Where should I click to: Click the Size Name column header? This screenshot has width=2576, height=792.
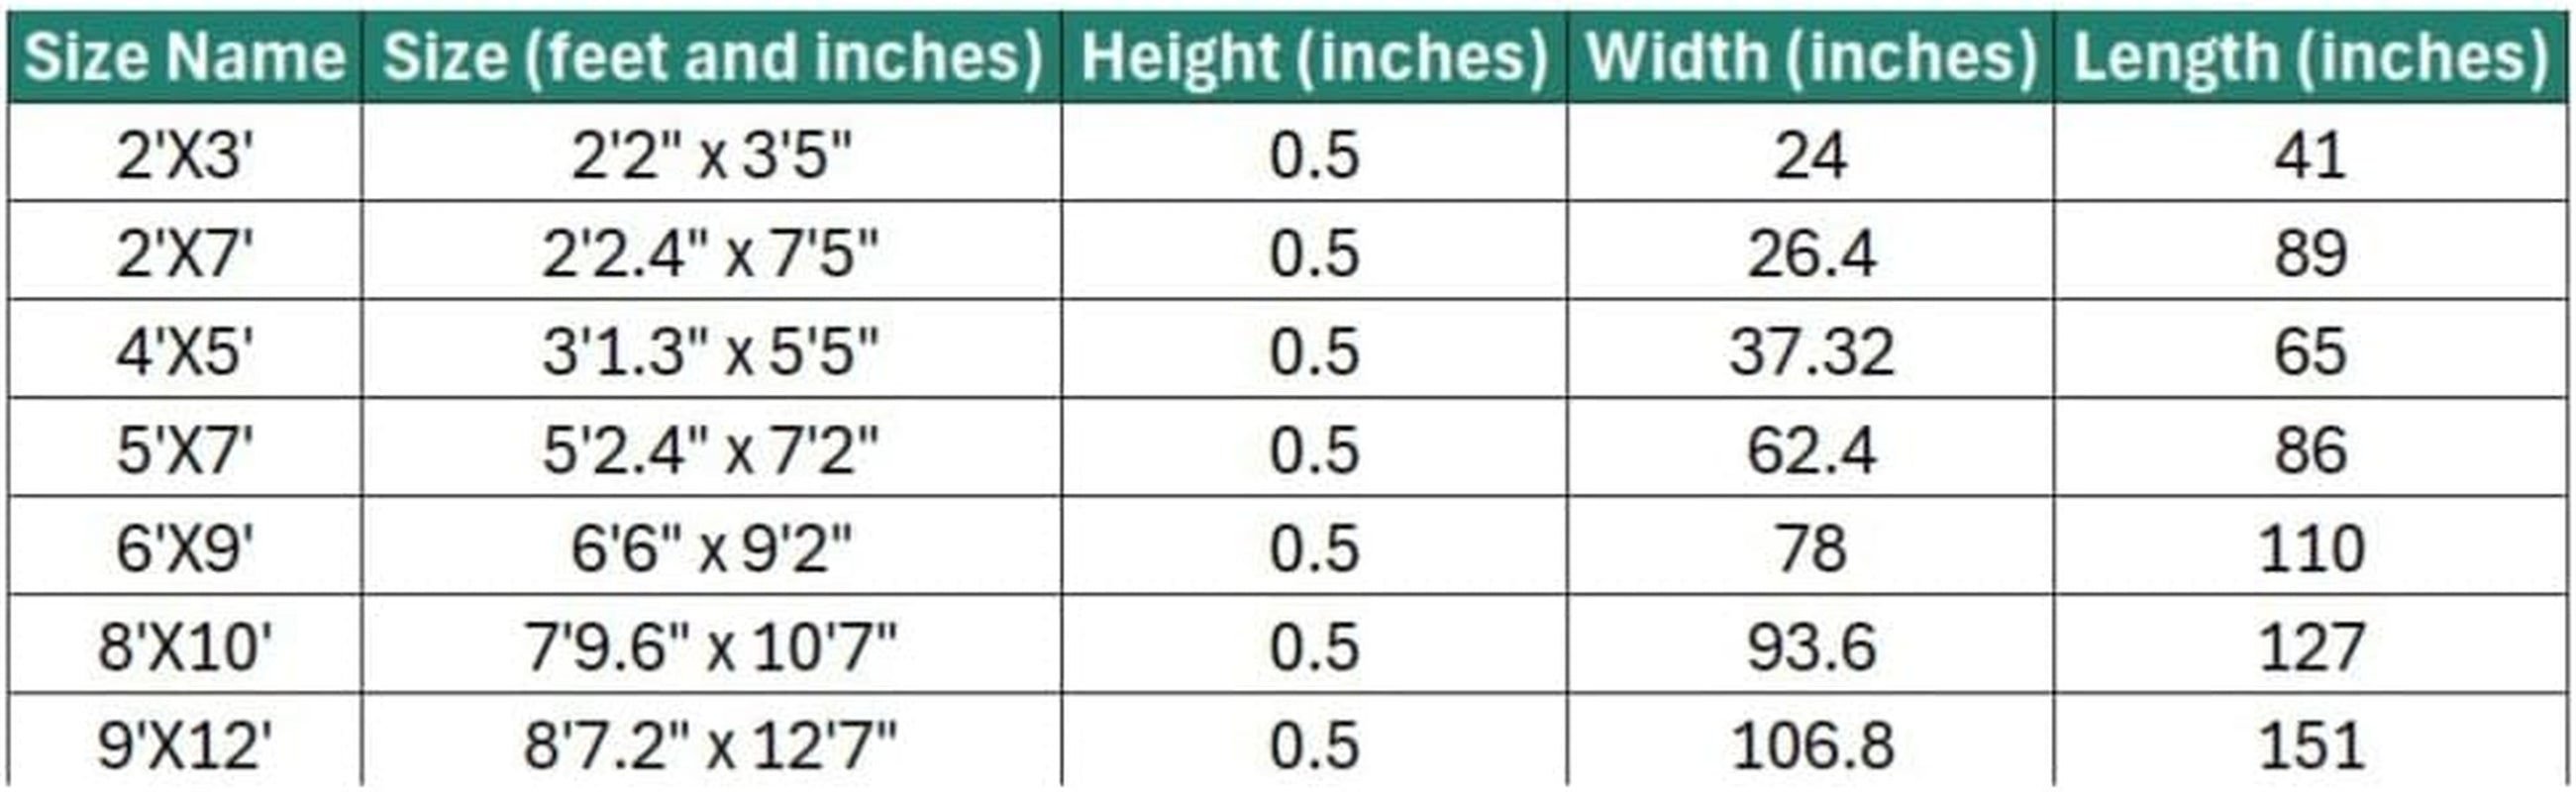185,57
